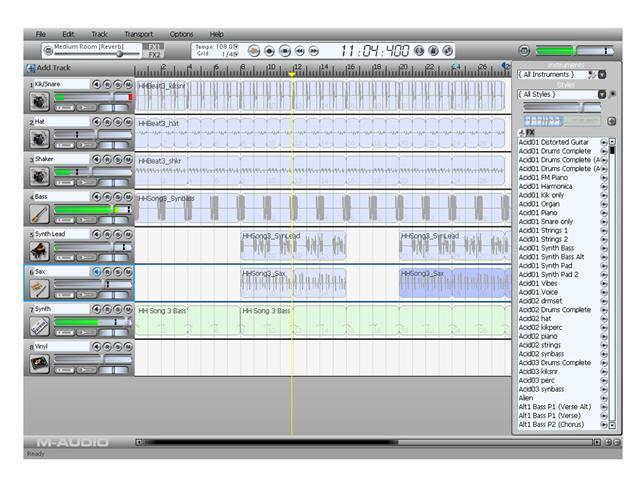Click the Synth keyboard instrument icon
This screenshot has height=480, width=640.
(39, 325)
